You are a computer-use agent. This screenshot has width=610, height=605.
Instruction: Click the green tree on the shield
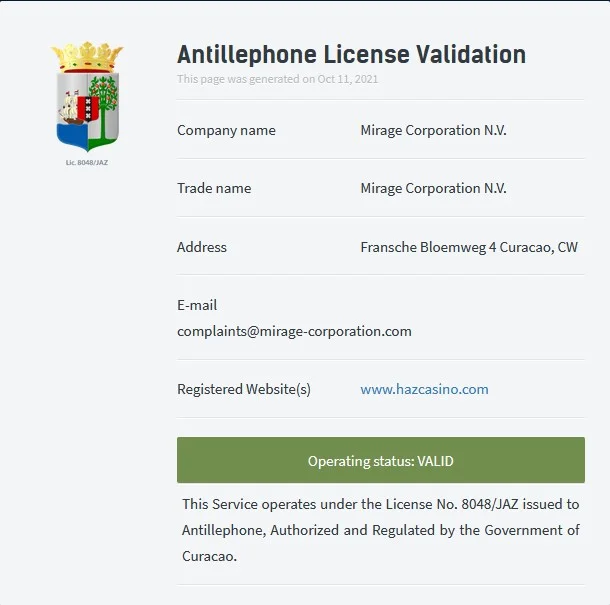pos(103,107)
